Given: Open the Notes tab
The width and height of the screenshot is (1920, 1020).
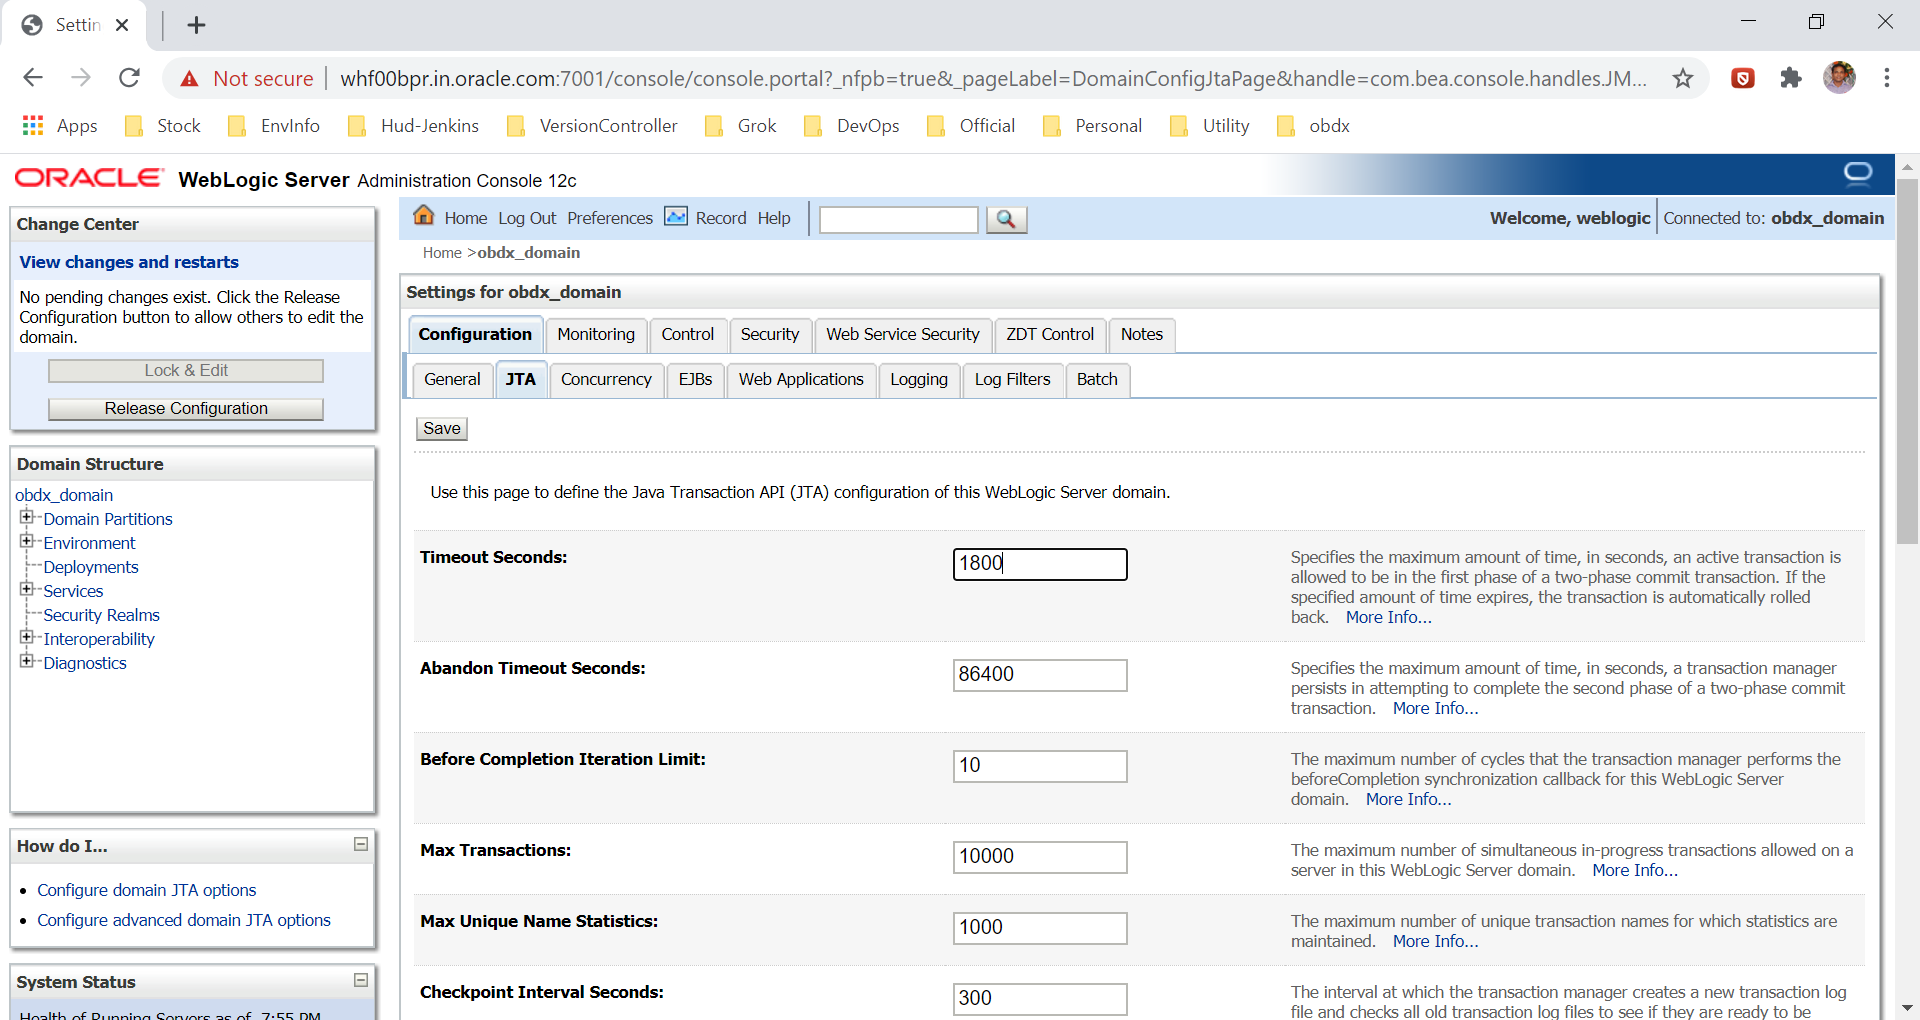Looking at the screenshot, I should tap(1142, 335).
